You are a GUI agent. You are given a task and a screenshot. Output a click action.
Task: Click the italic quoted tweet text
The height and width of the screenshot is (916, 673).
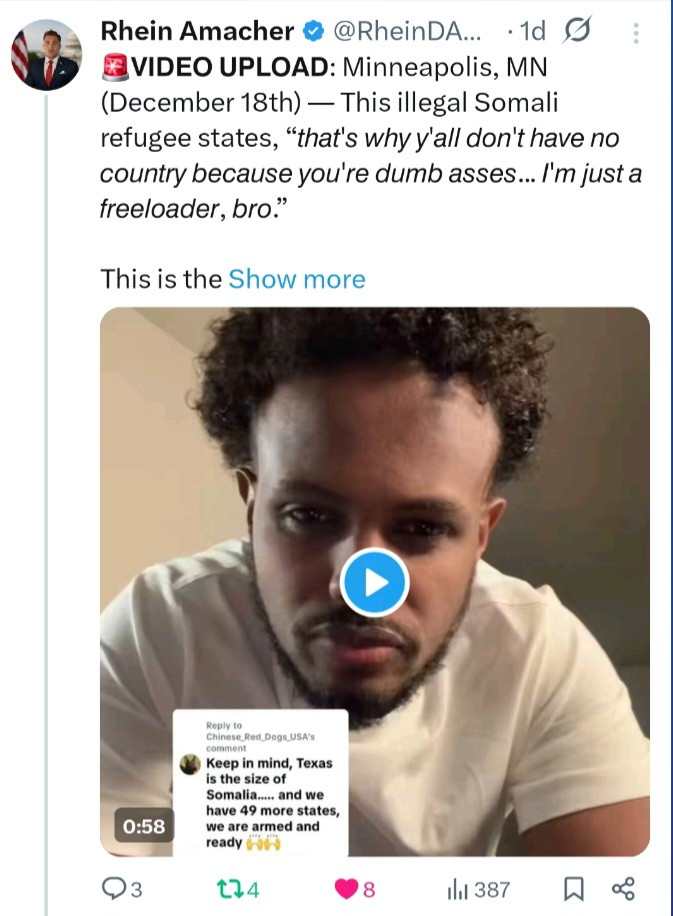[x=370, y=172]
